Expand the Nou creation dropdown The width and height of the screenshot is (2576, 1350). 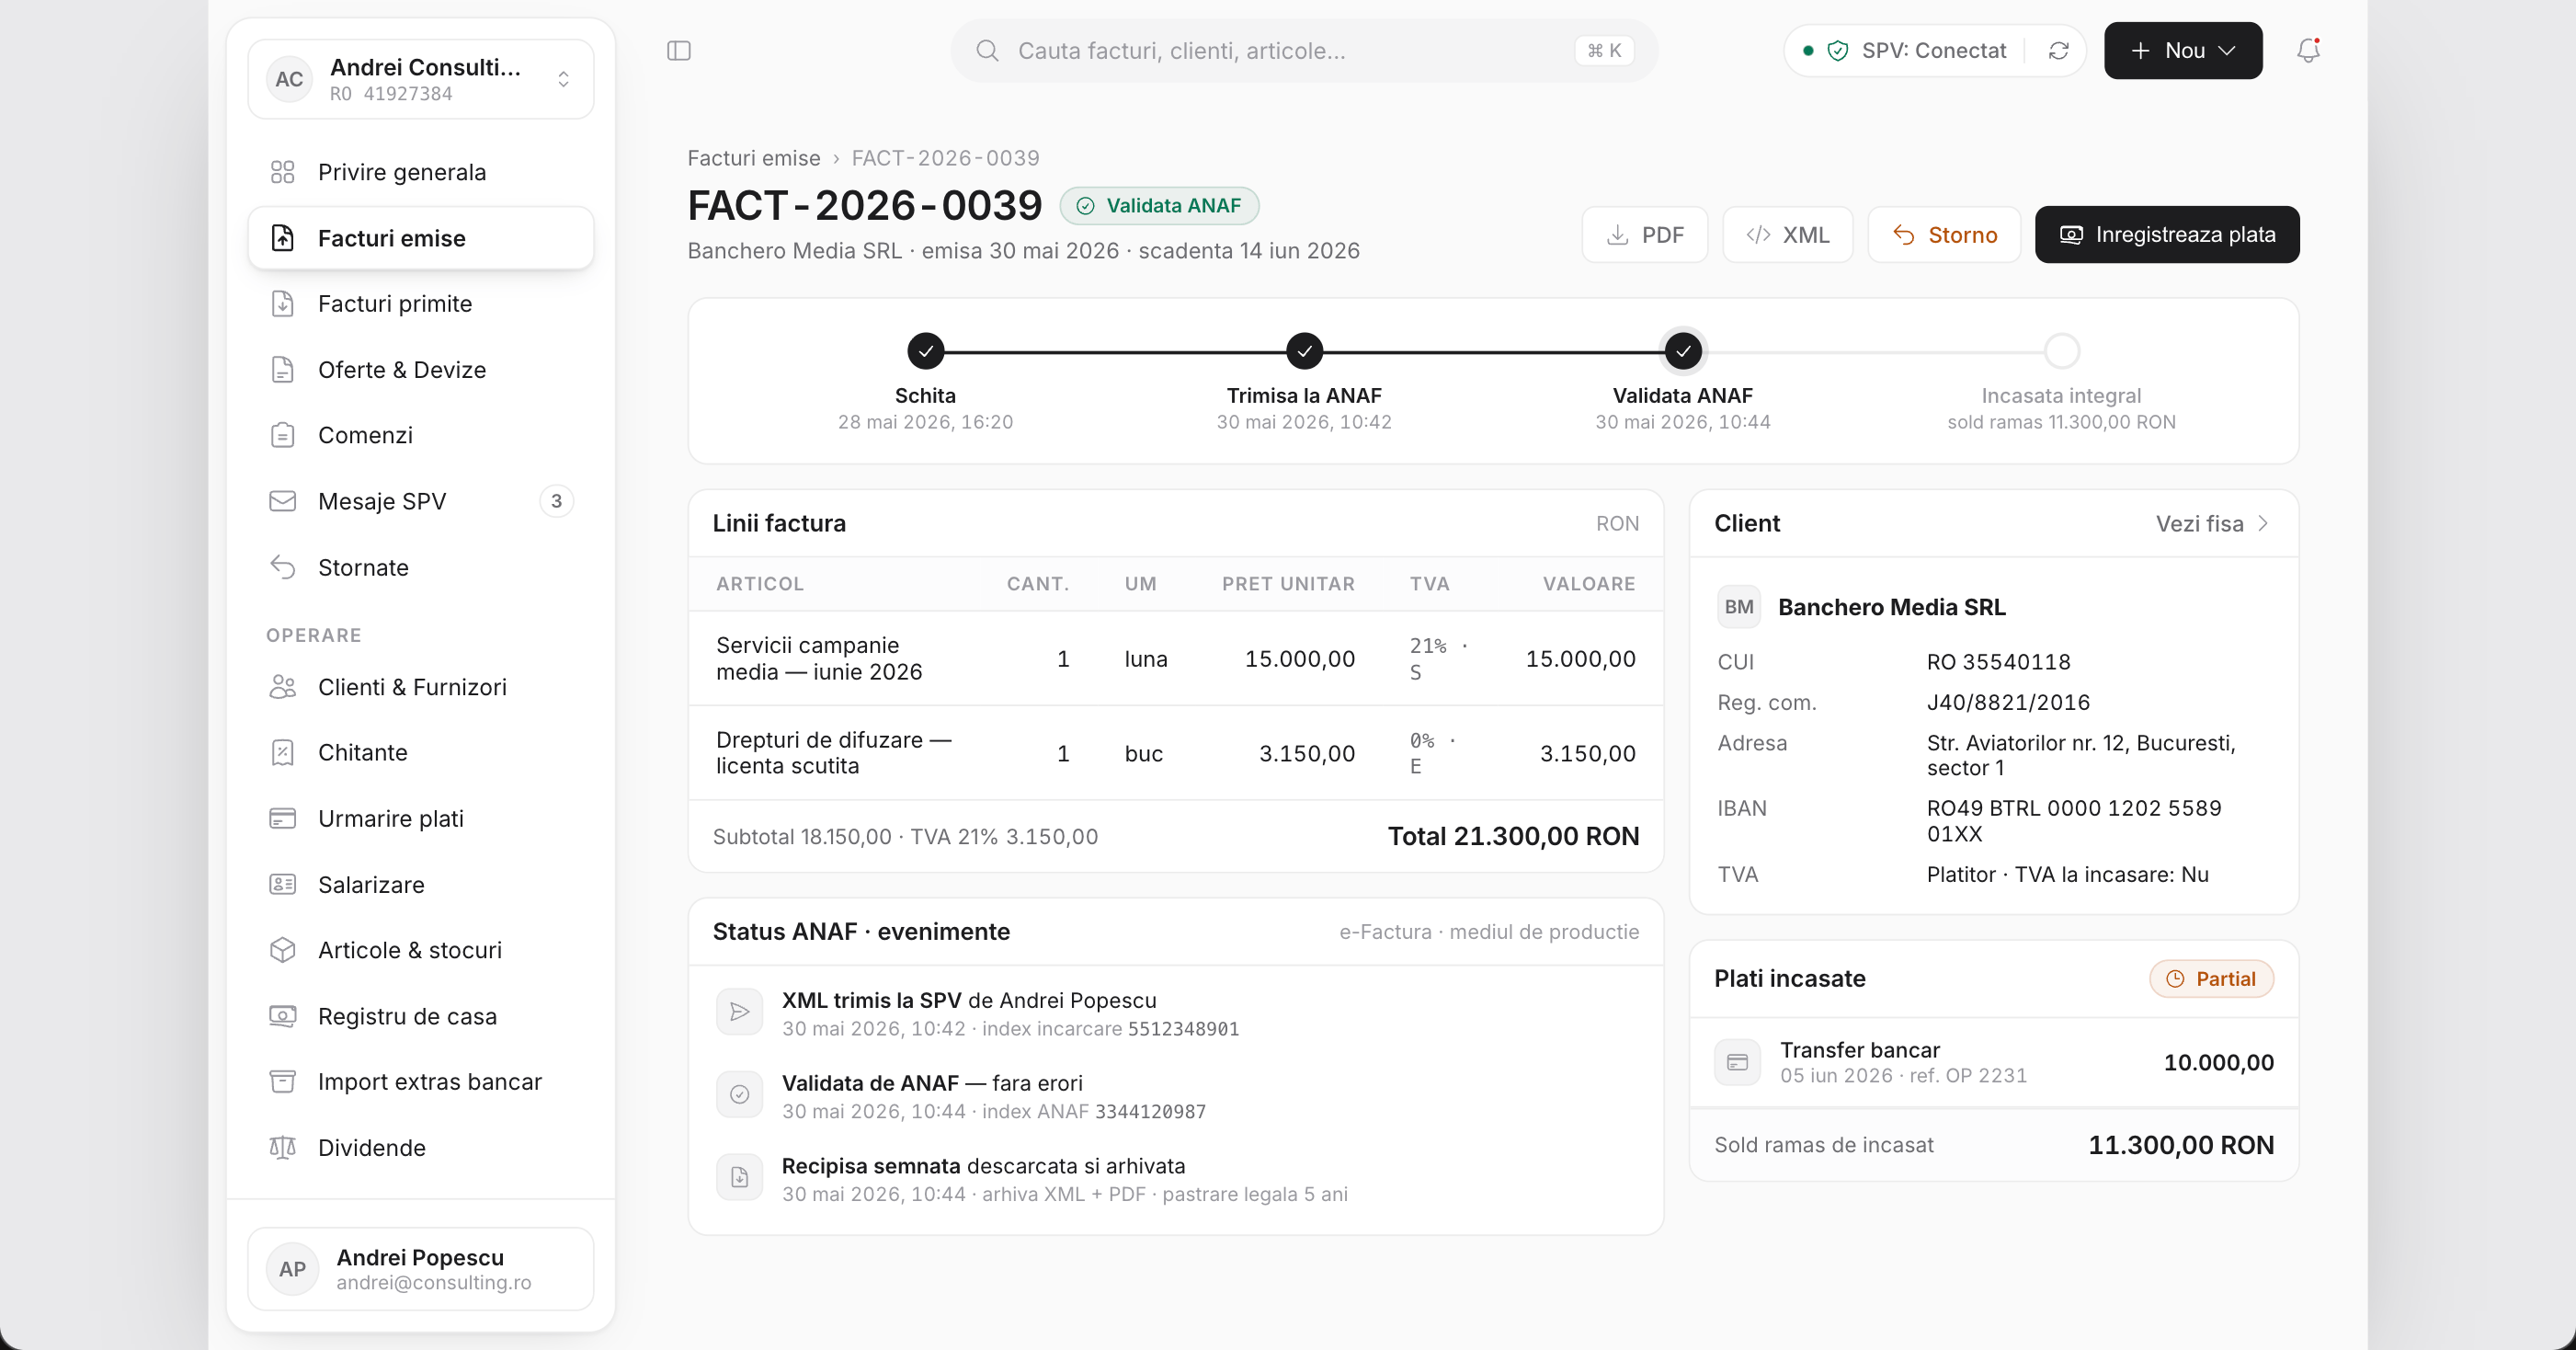point(2183,51)
